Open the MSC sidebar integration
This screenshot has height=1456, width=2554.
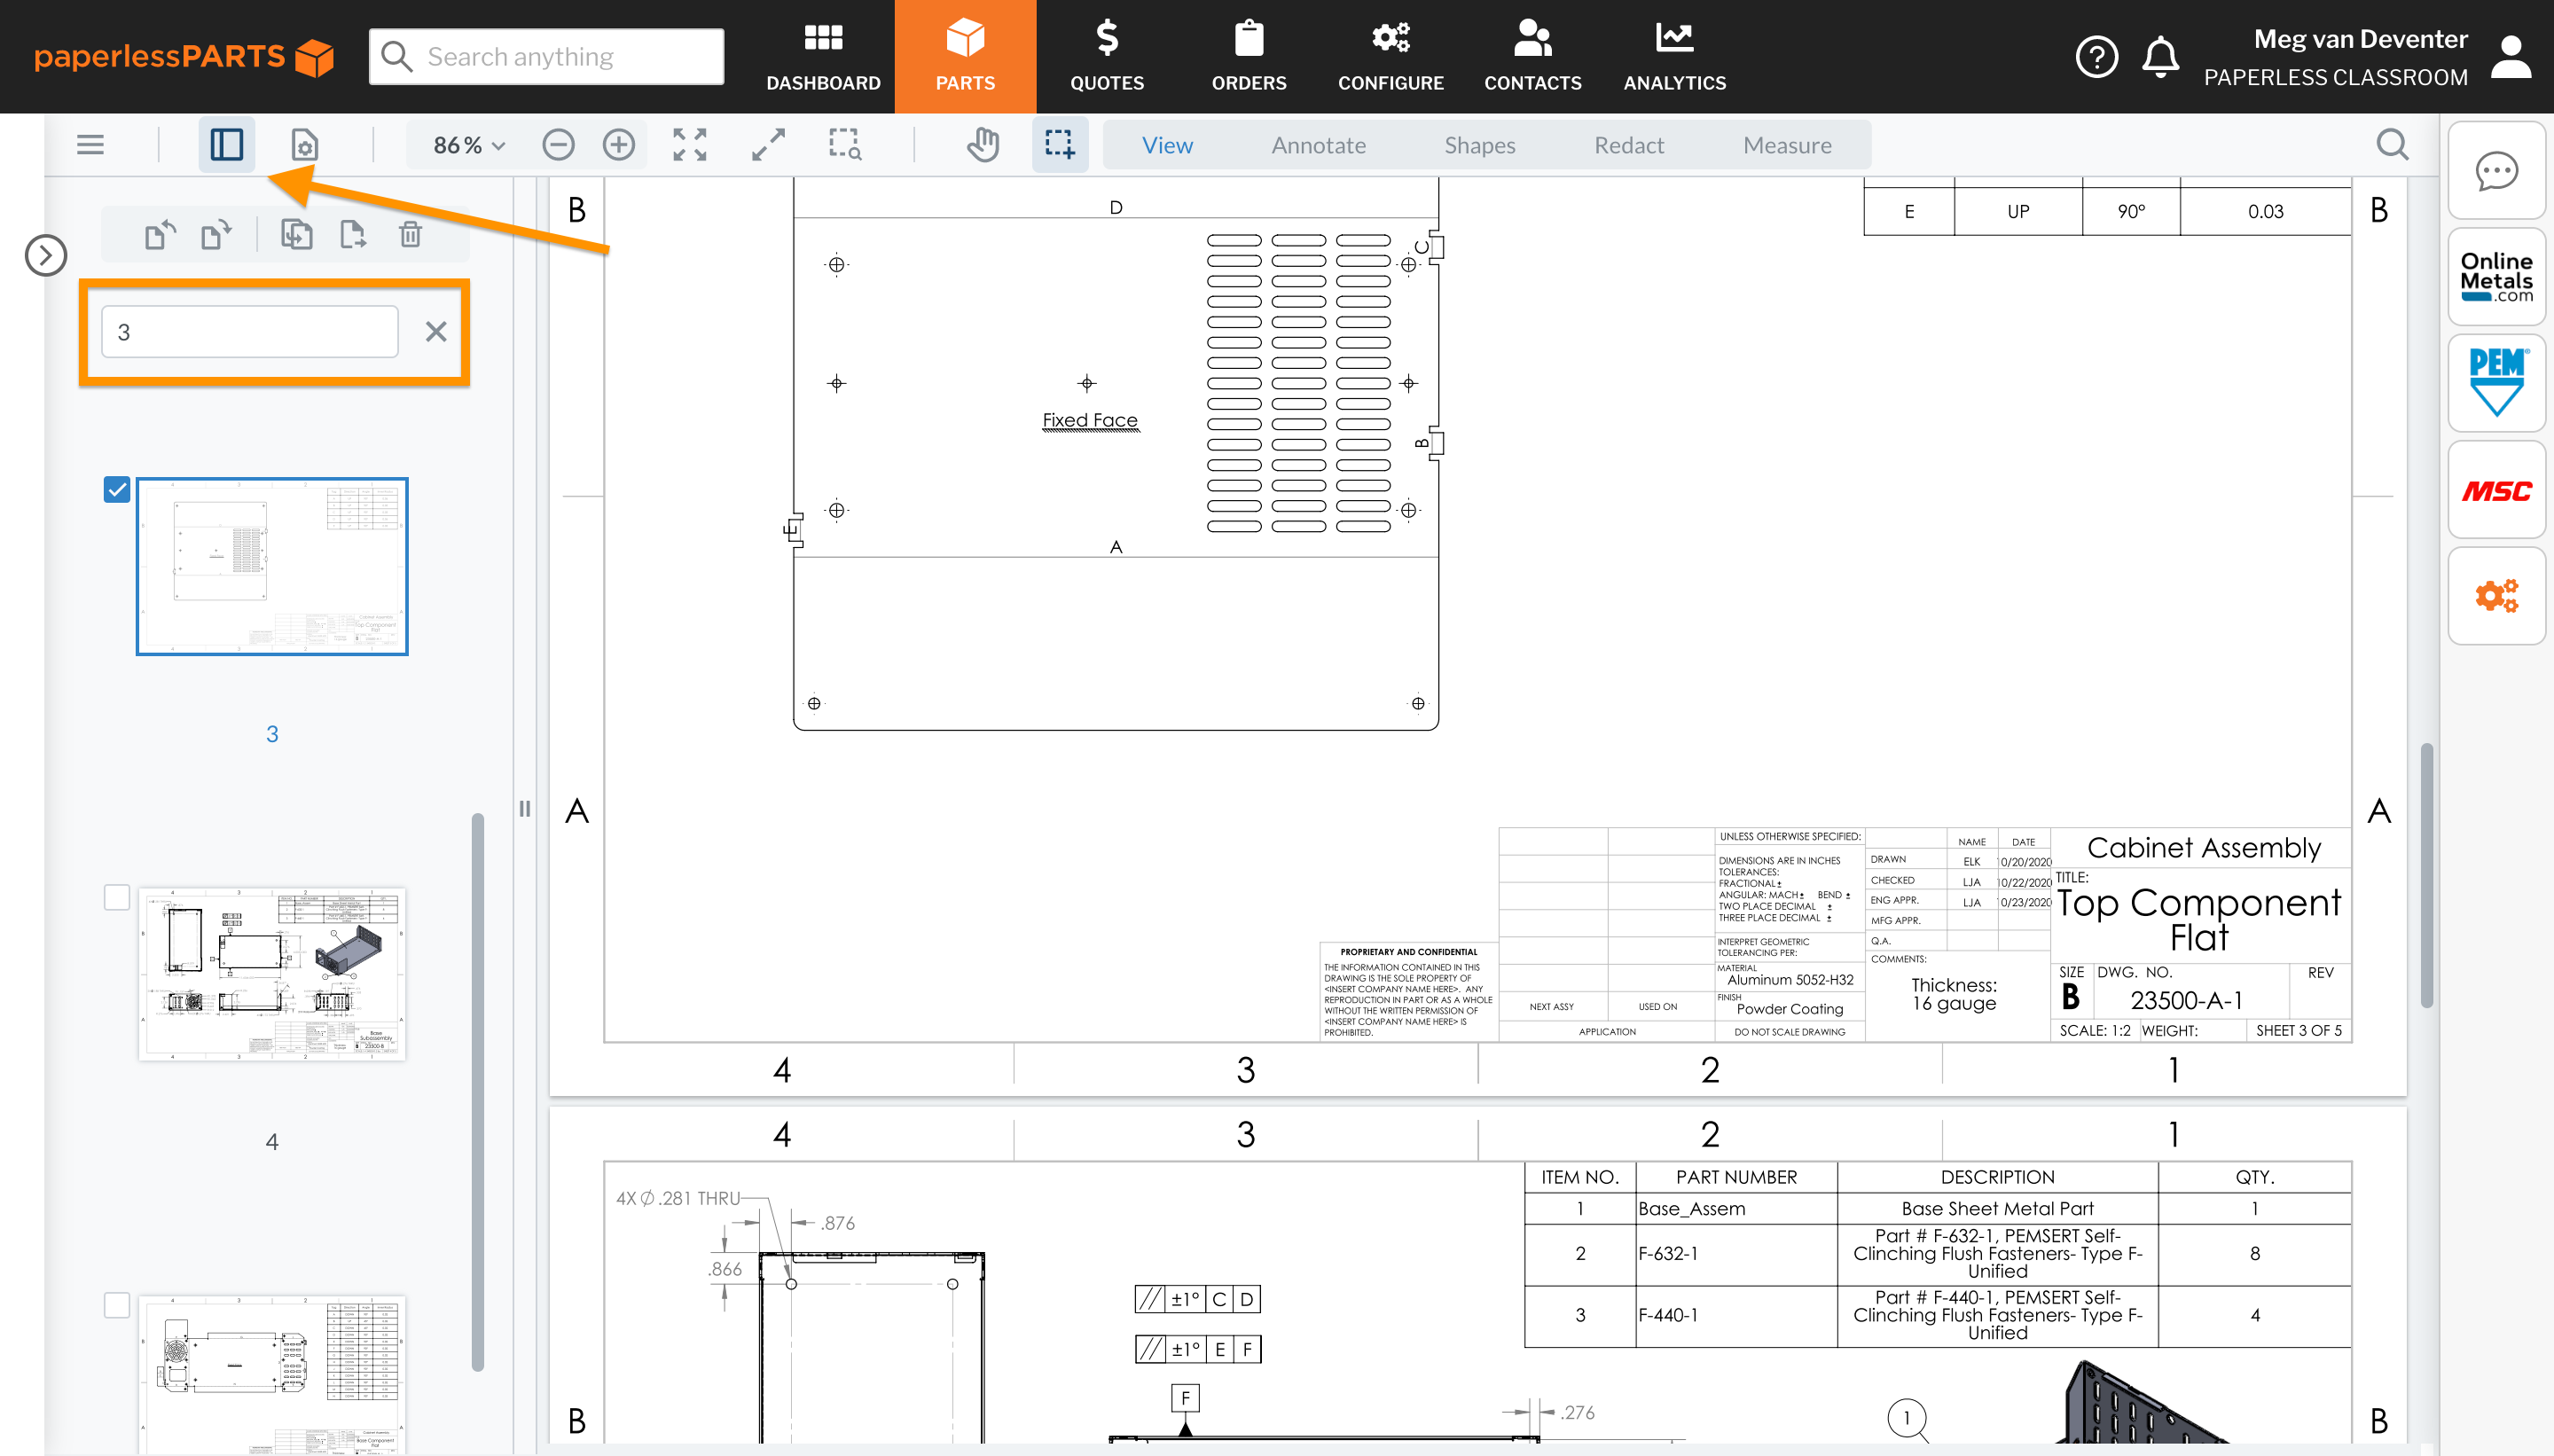click(2497, 490)
